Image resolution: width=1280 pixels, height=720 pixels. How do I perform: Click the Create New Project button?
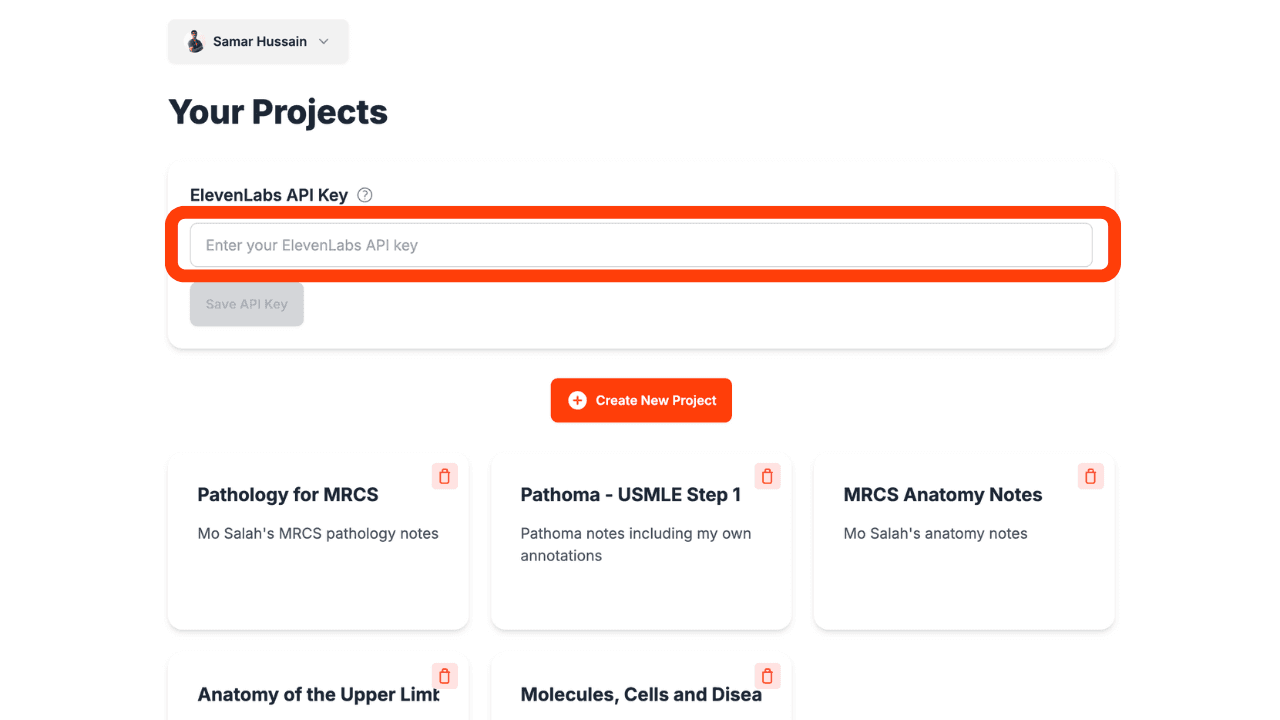pyautogui.click(x=641, y=400)
